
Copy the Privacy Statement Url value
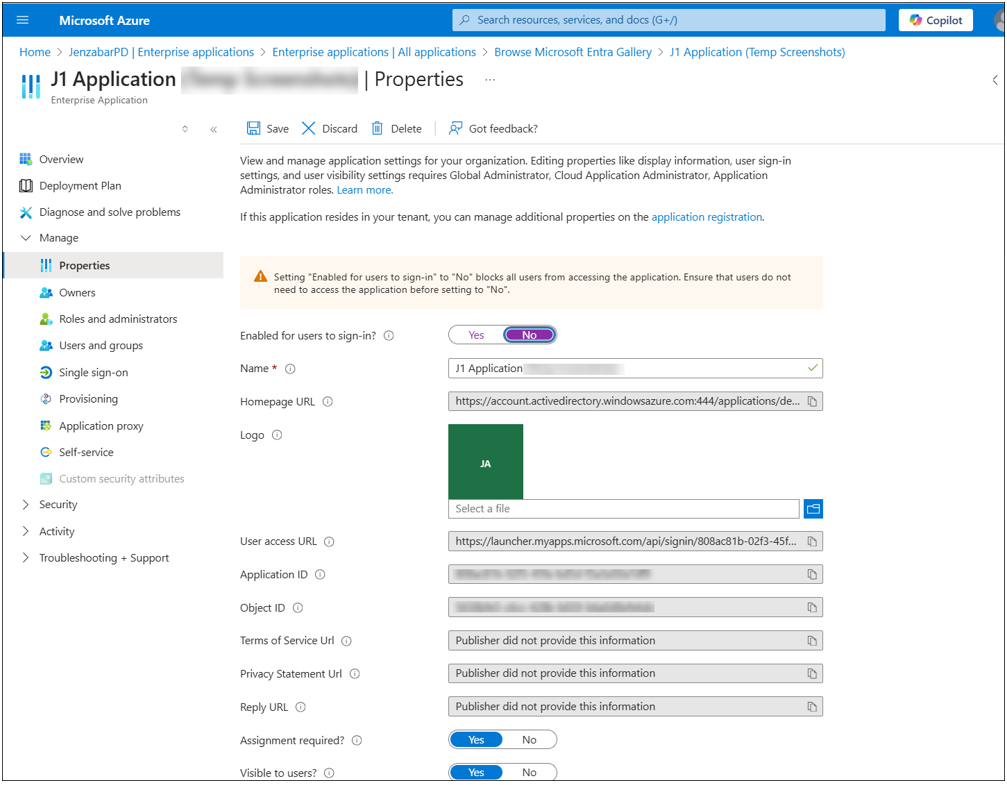[812, 674]
